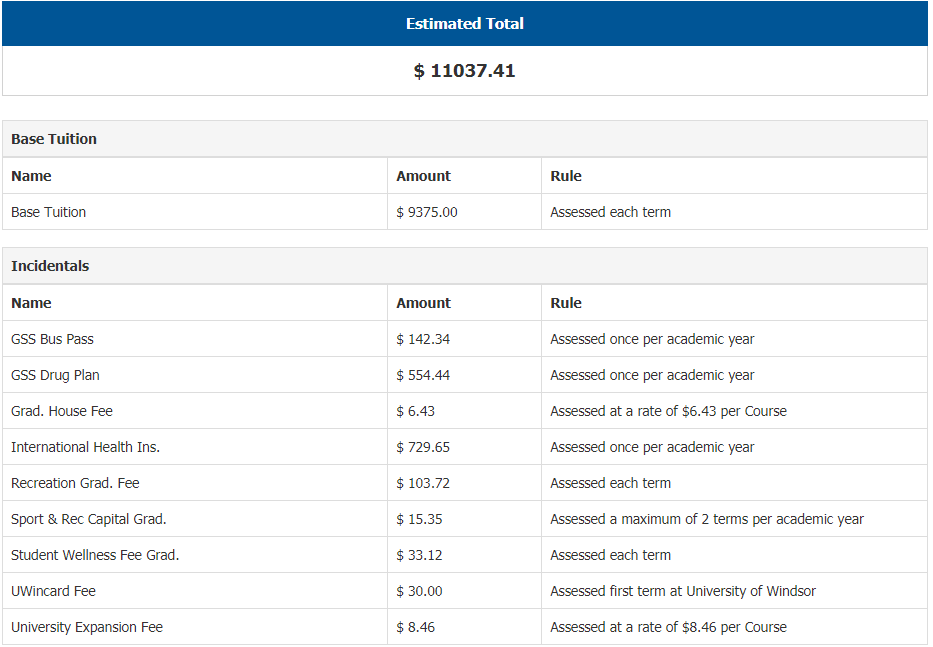
Task: Click the Base Tuition section heading
Action: 54,139
